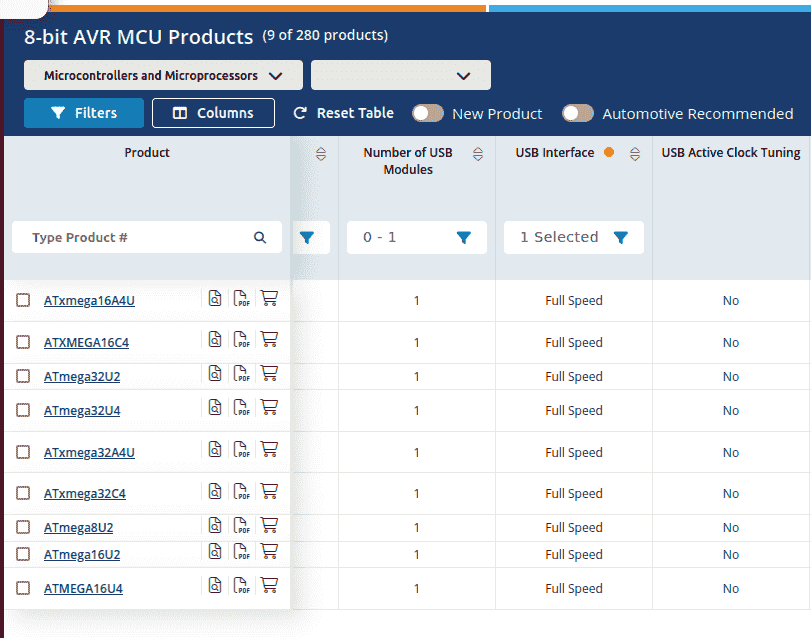Check the ATxmega16A4U checkbox

pyautogui.click(x=23, y=300)
